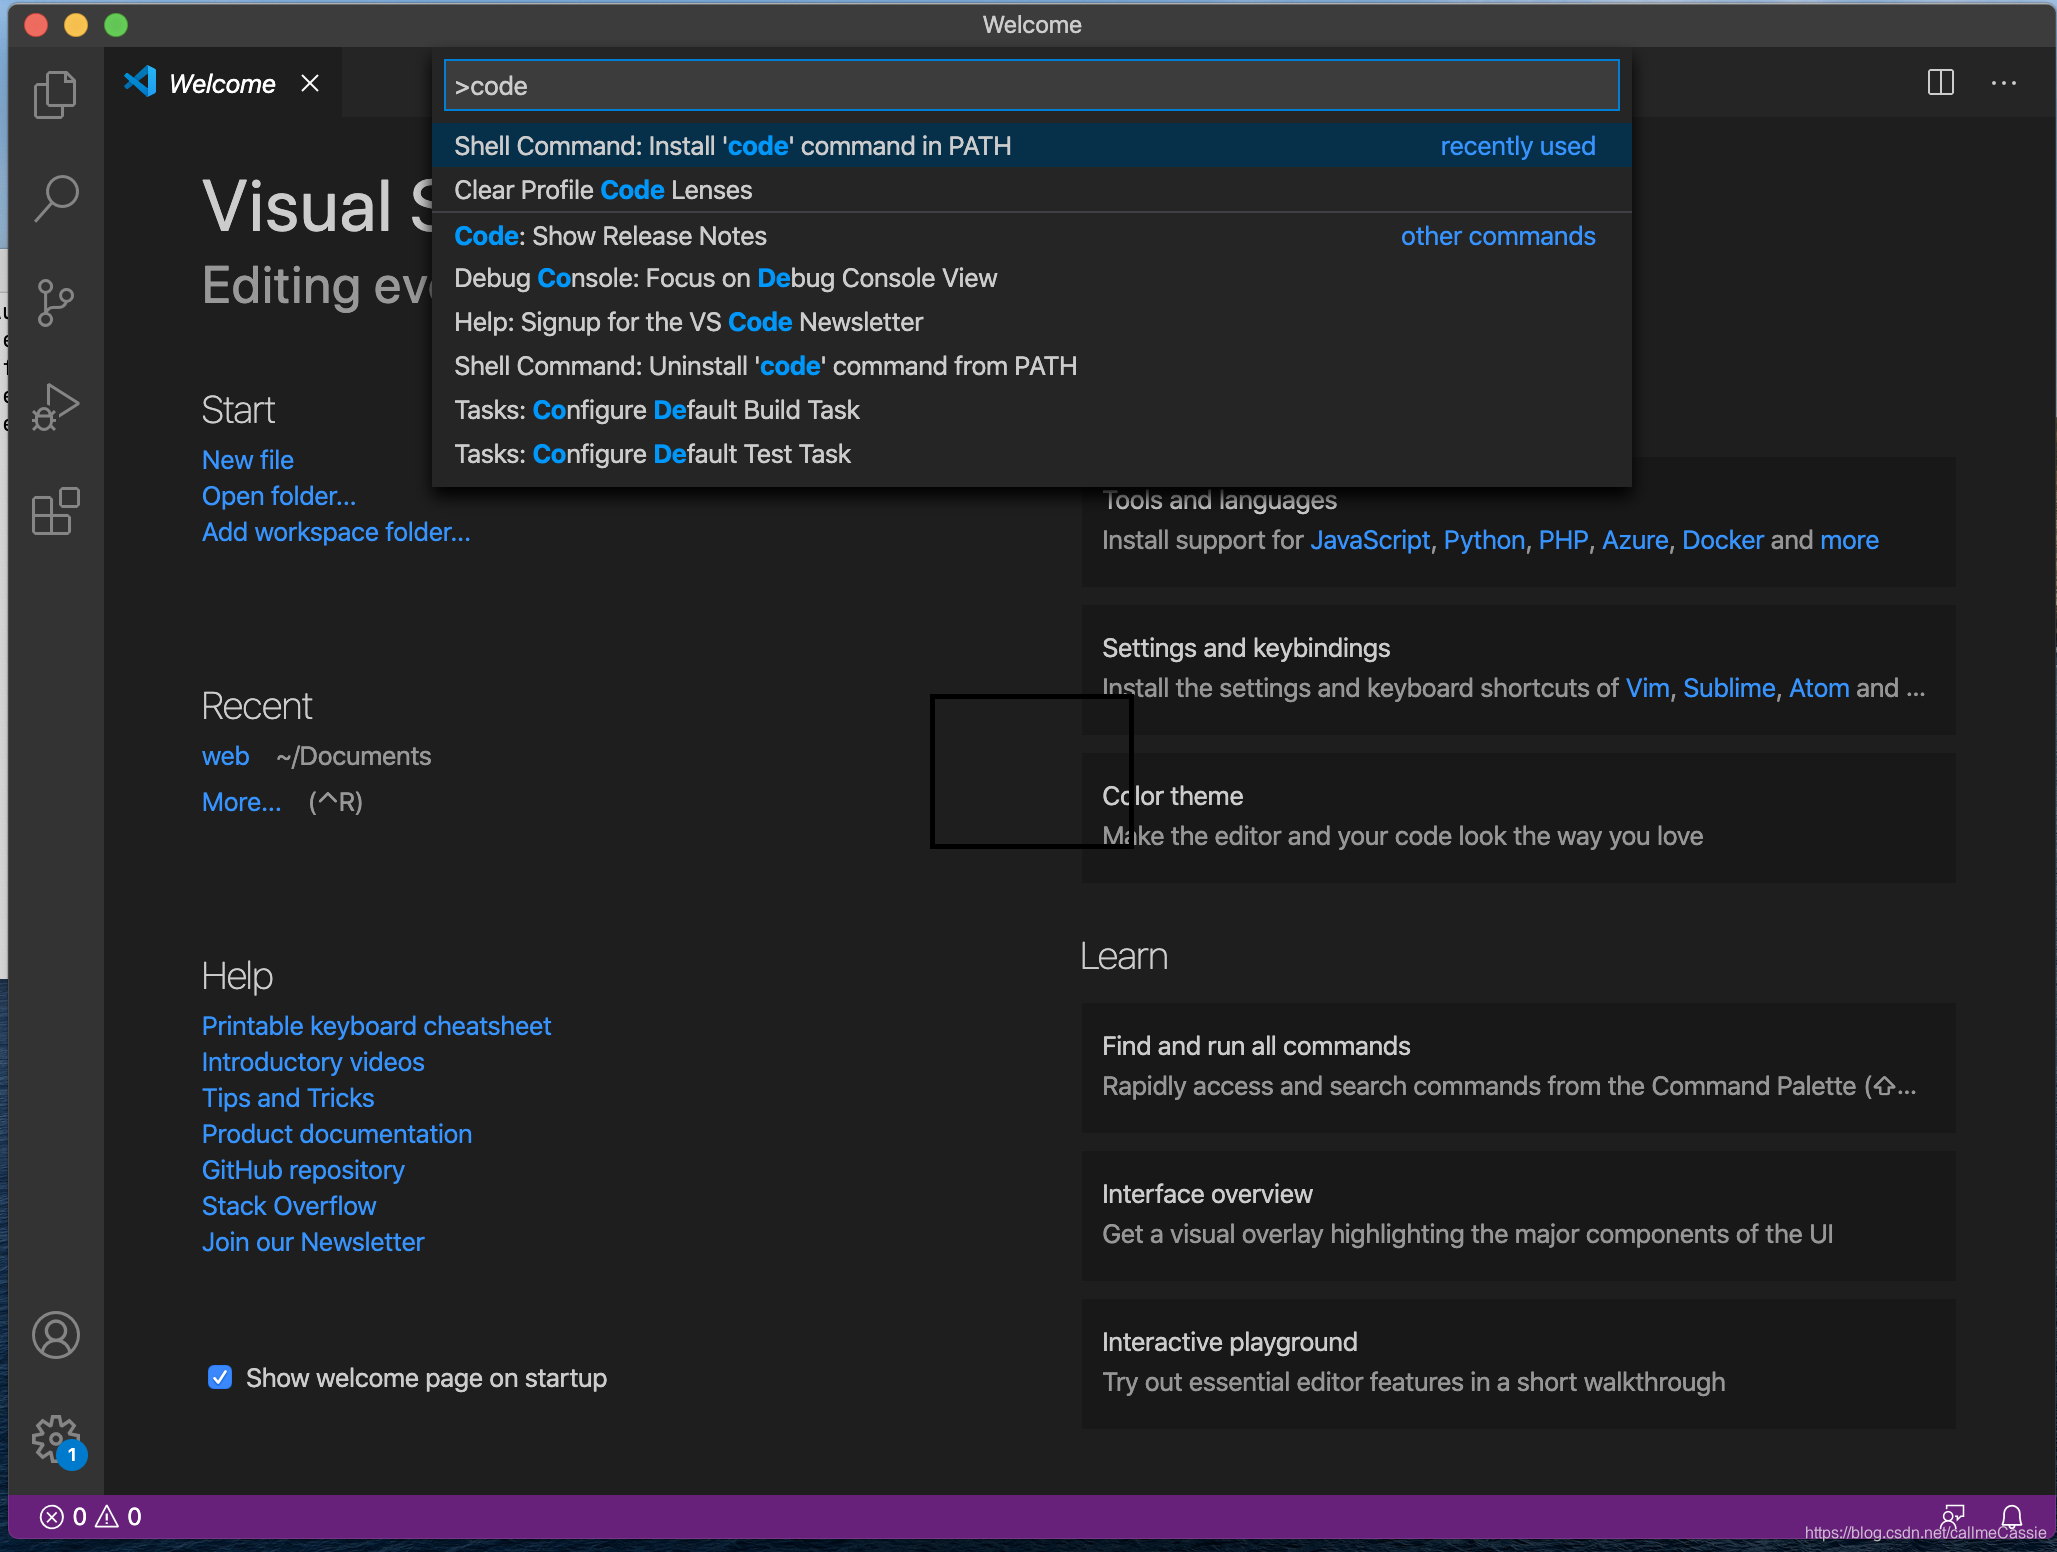The width and height of the screenshot is (2057, 1552).
Task: Click the Vim keybindings link
Action: [x=1647, y=688]
